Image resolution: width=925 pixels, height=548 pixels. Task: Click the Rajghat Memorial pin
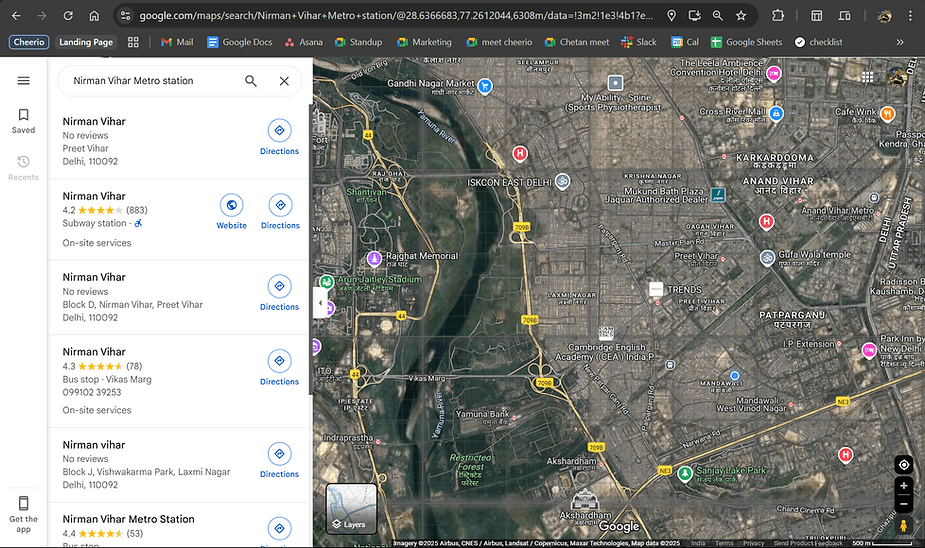pos(374,258)
